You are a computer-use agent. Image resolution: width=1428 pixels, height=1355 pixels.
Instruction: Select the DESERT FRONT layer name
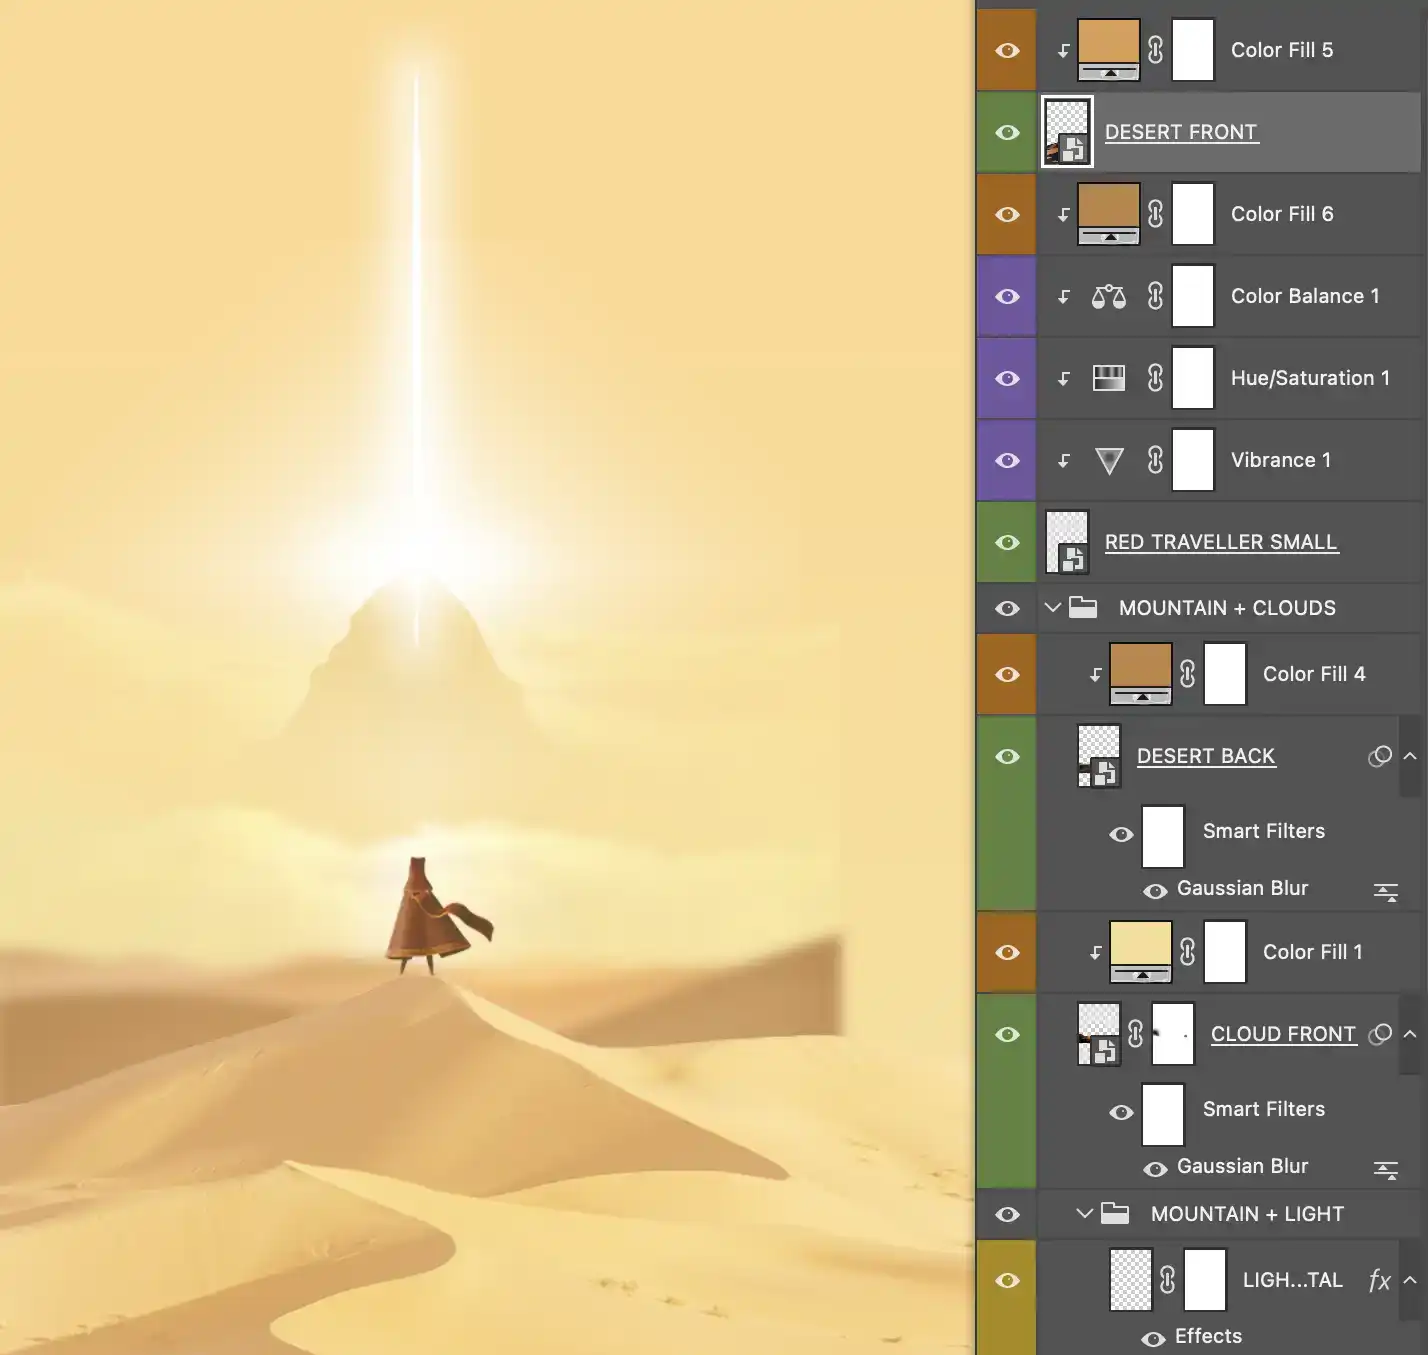pyautogui.click(x=1181, y=132)
